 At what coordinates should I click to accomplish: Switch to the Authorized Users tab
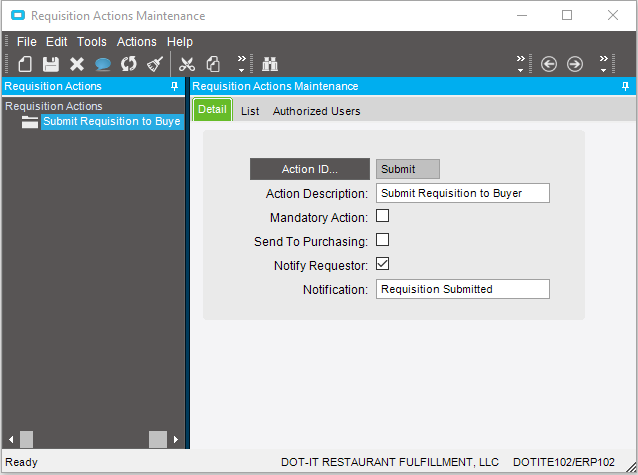317,111
